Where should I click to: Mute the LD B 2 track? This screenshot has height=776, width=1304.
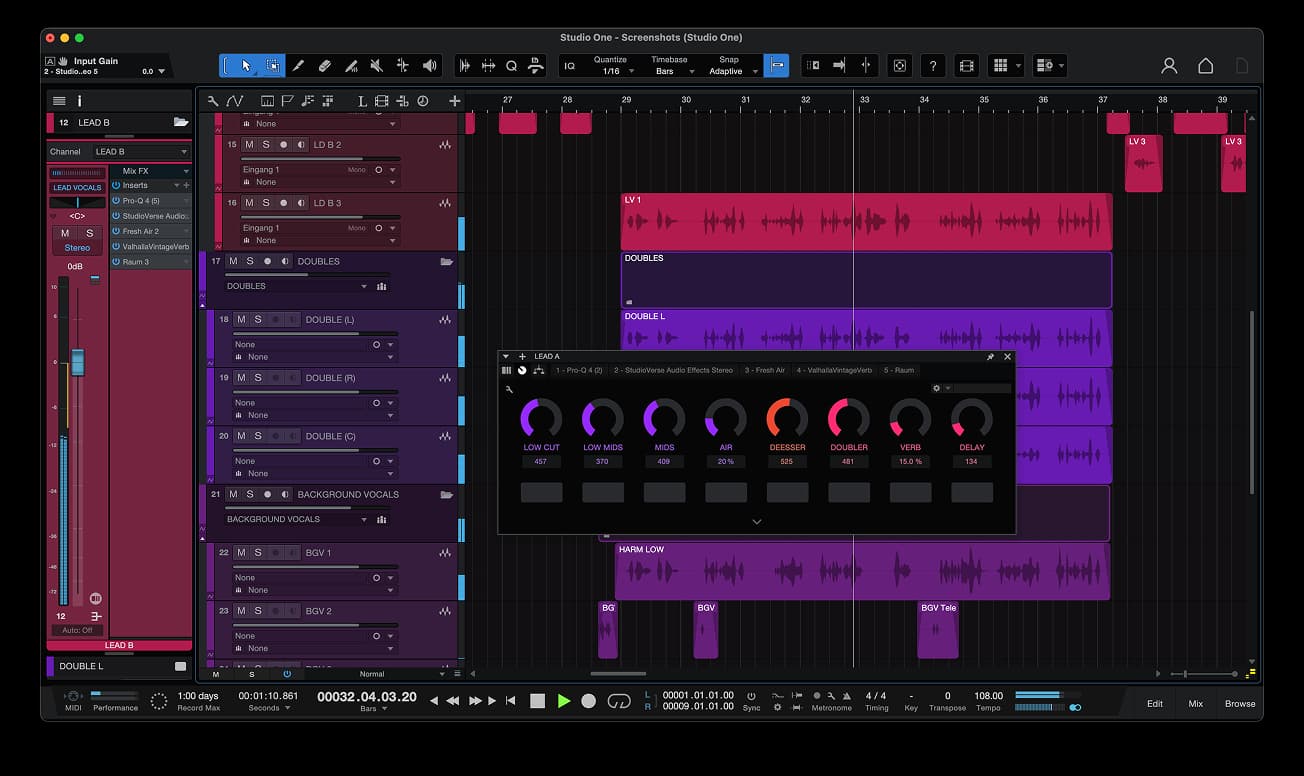point(250,145)
